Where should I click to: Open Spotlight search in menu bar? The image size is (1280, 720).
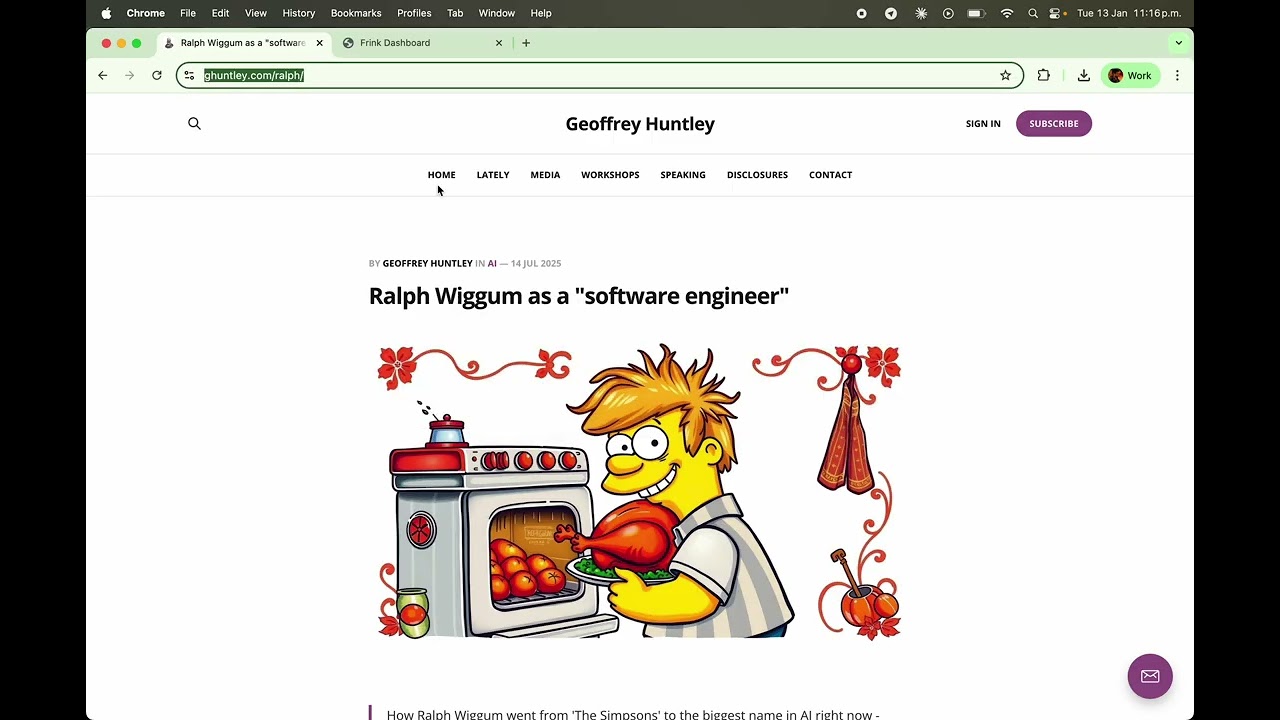point(1033,13)
